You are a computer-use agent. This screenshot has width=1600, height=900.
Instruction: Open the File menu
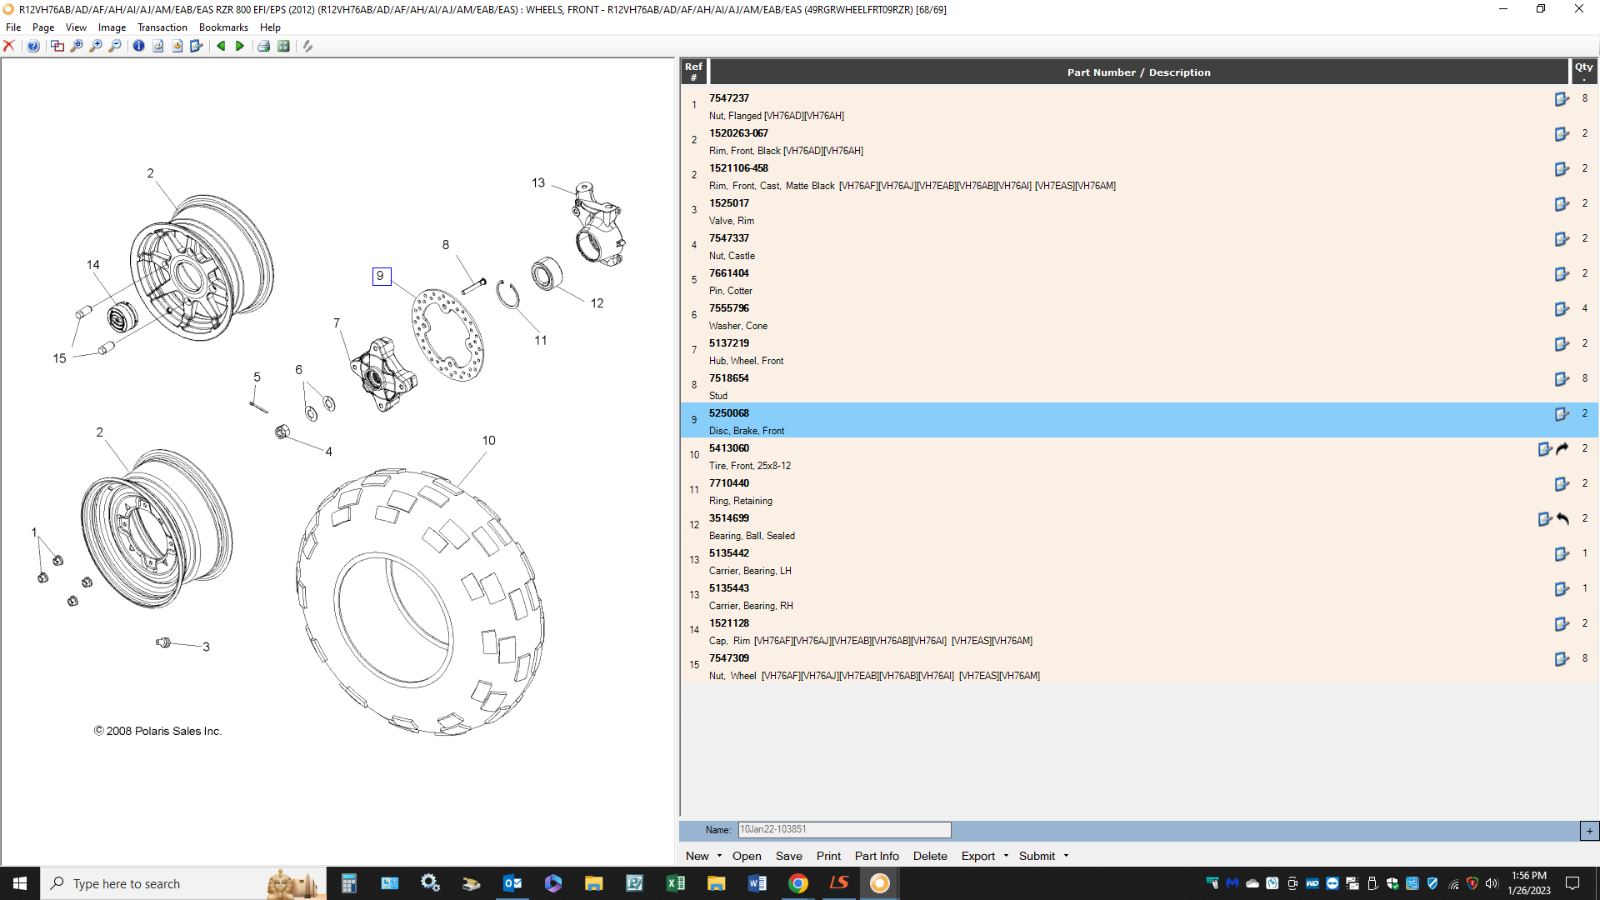tap(13, 27)
